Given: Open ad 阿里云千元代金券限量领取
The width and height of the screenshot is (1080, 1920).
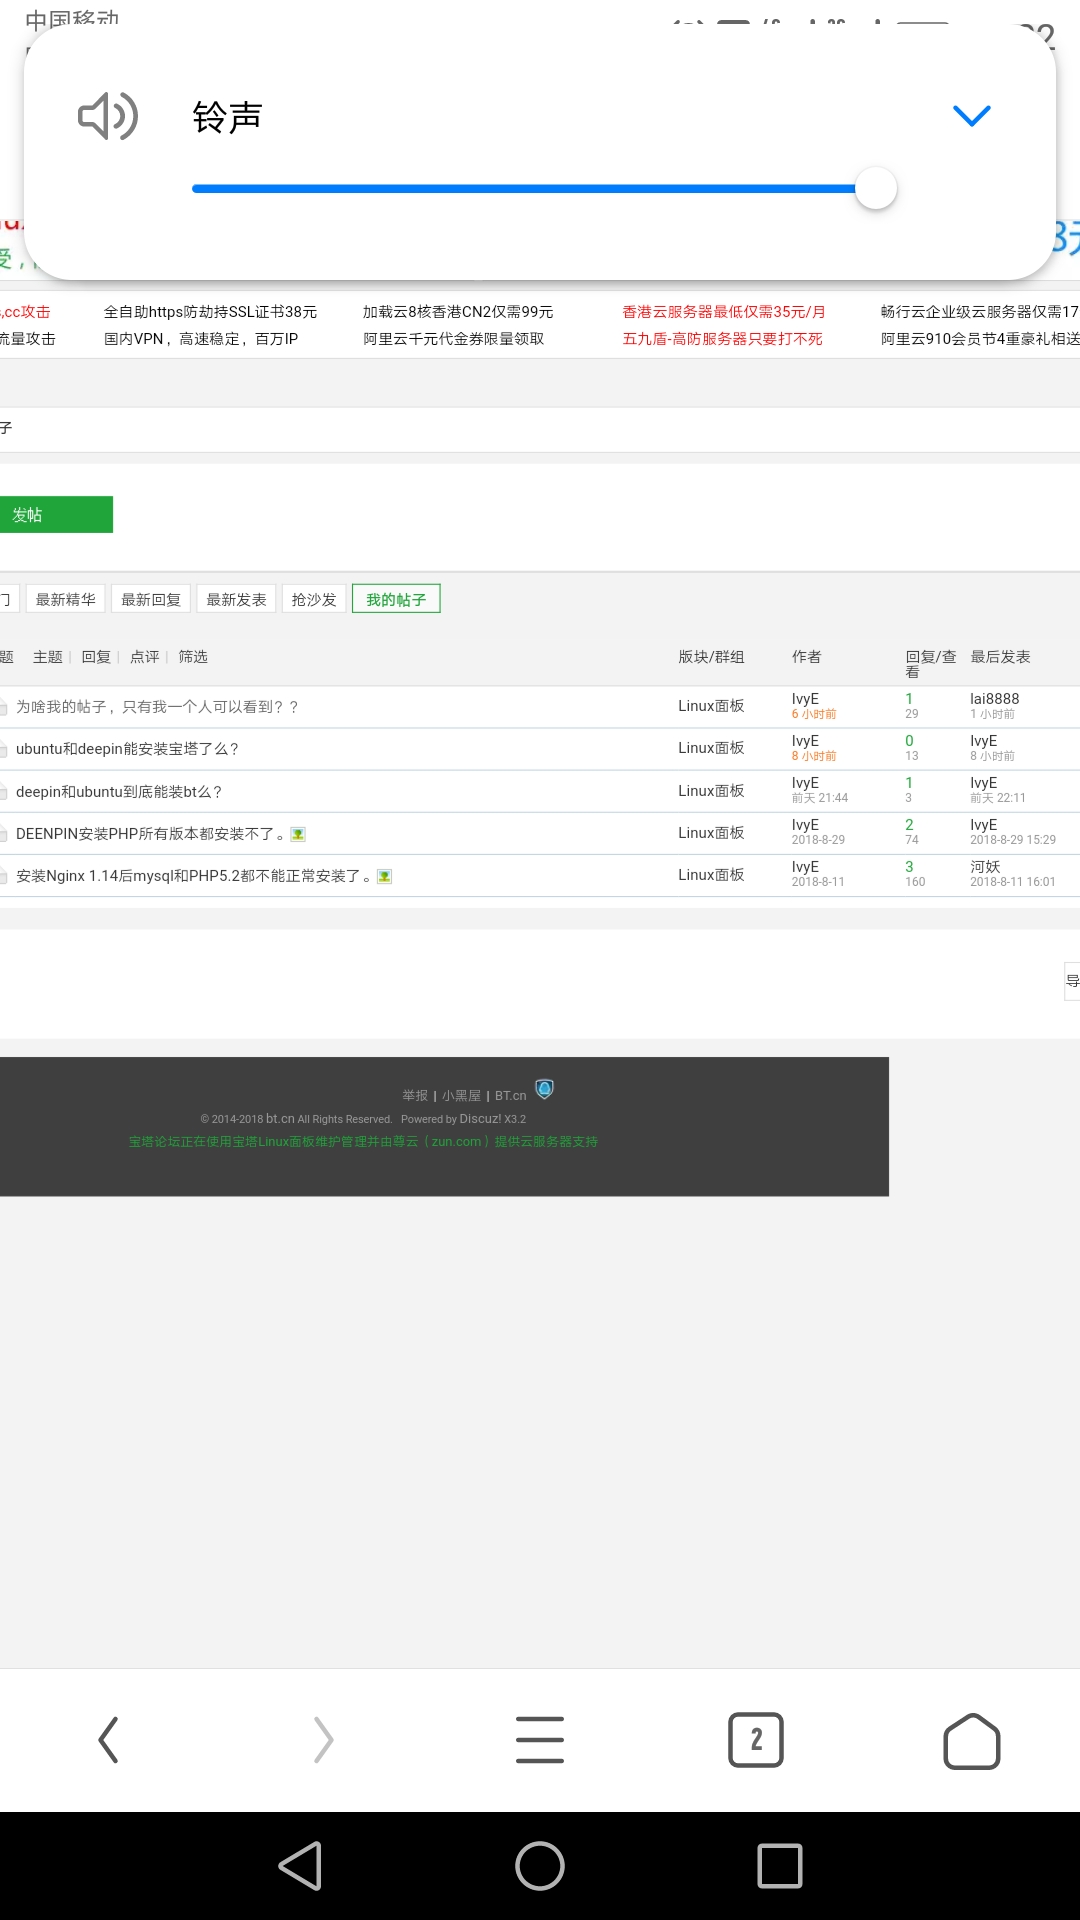Looking at the screenshot, I should pyautogui.click(x=454, y=339).
